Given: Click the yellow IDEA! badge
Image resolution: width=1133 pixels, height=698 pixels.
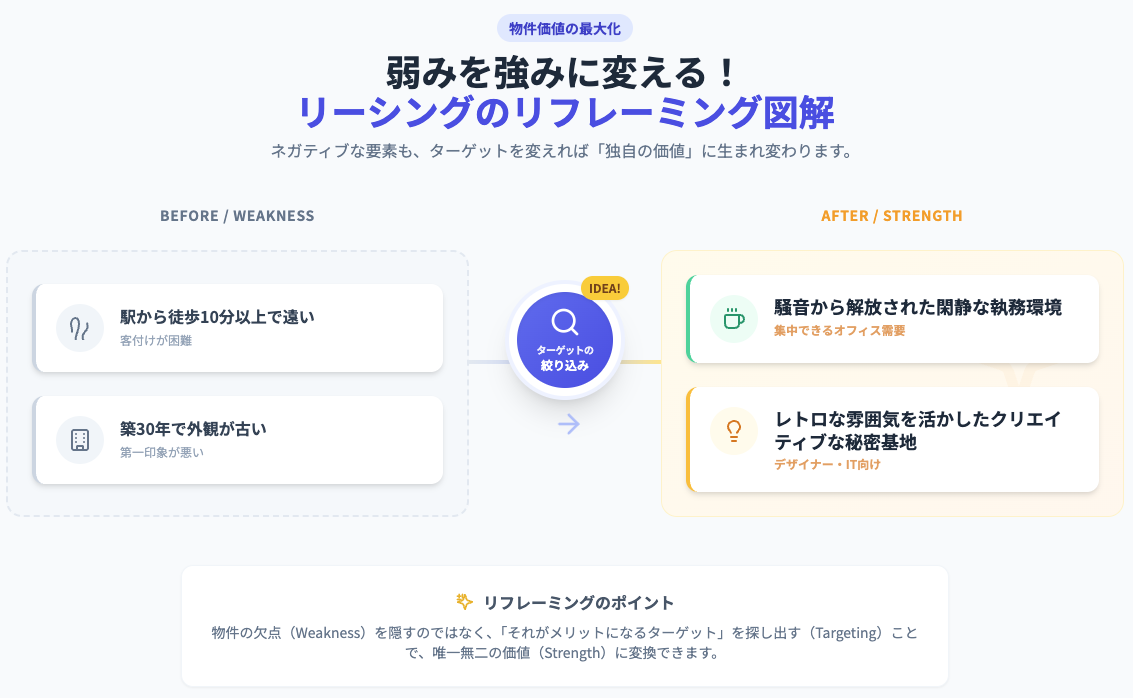Looking at the screenshot, I should 605,288.
